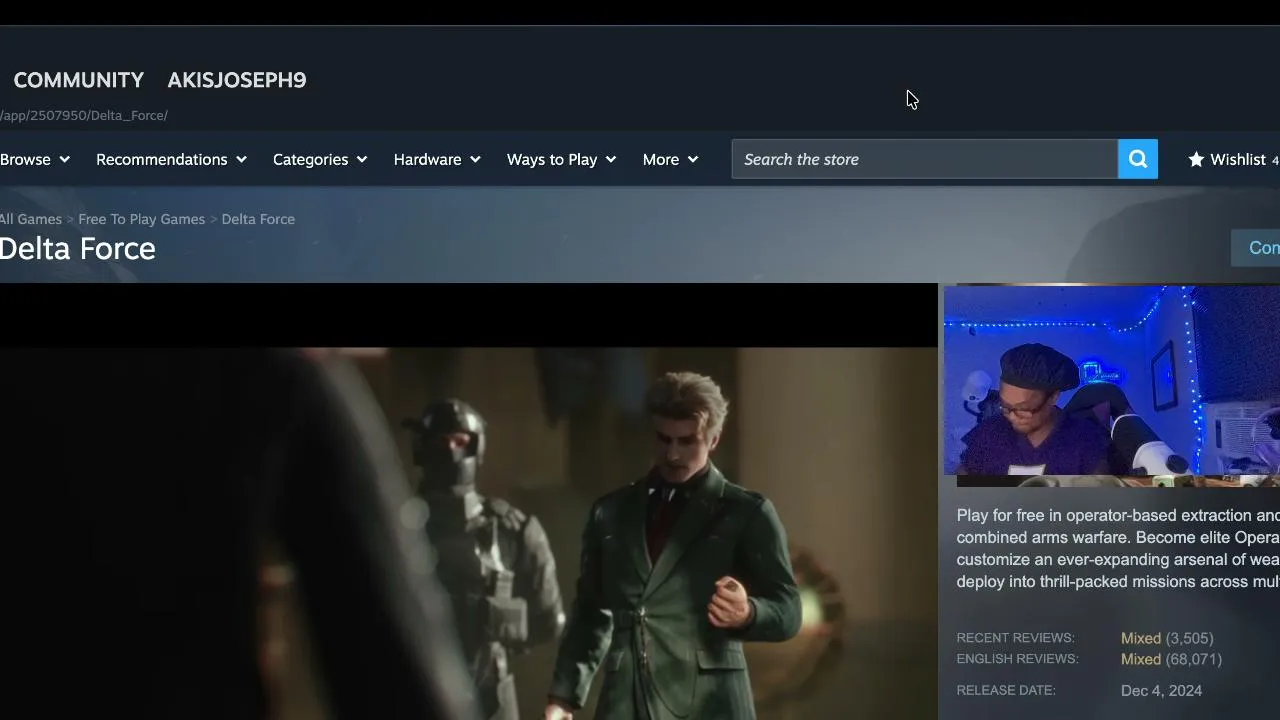Expand the Categories dropdown chevron
Image resolution: width=1280 pixels, height=720 pixels.
click(362, 159)
